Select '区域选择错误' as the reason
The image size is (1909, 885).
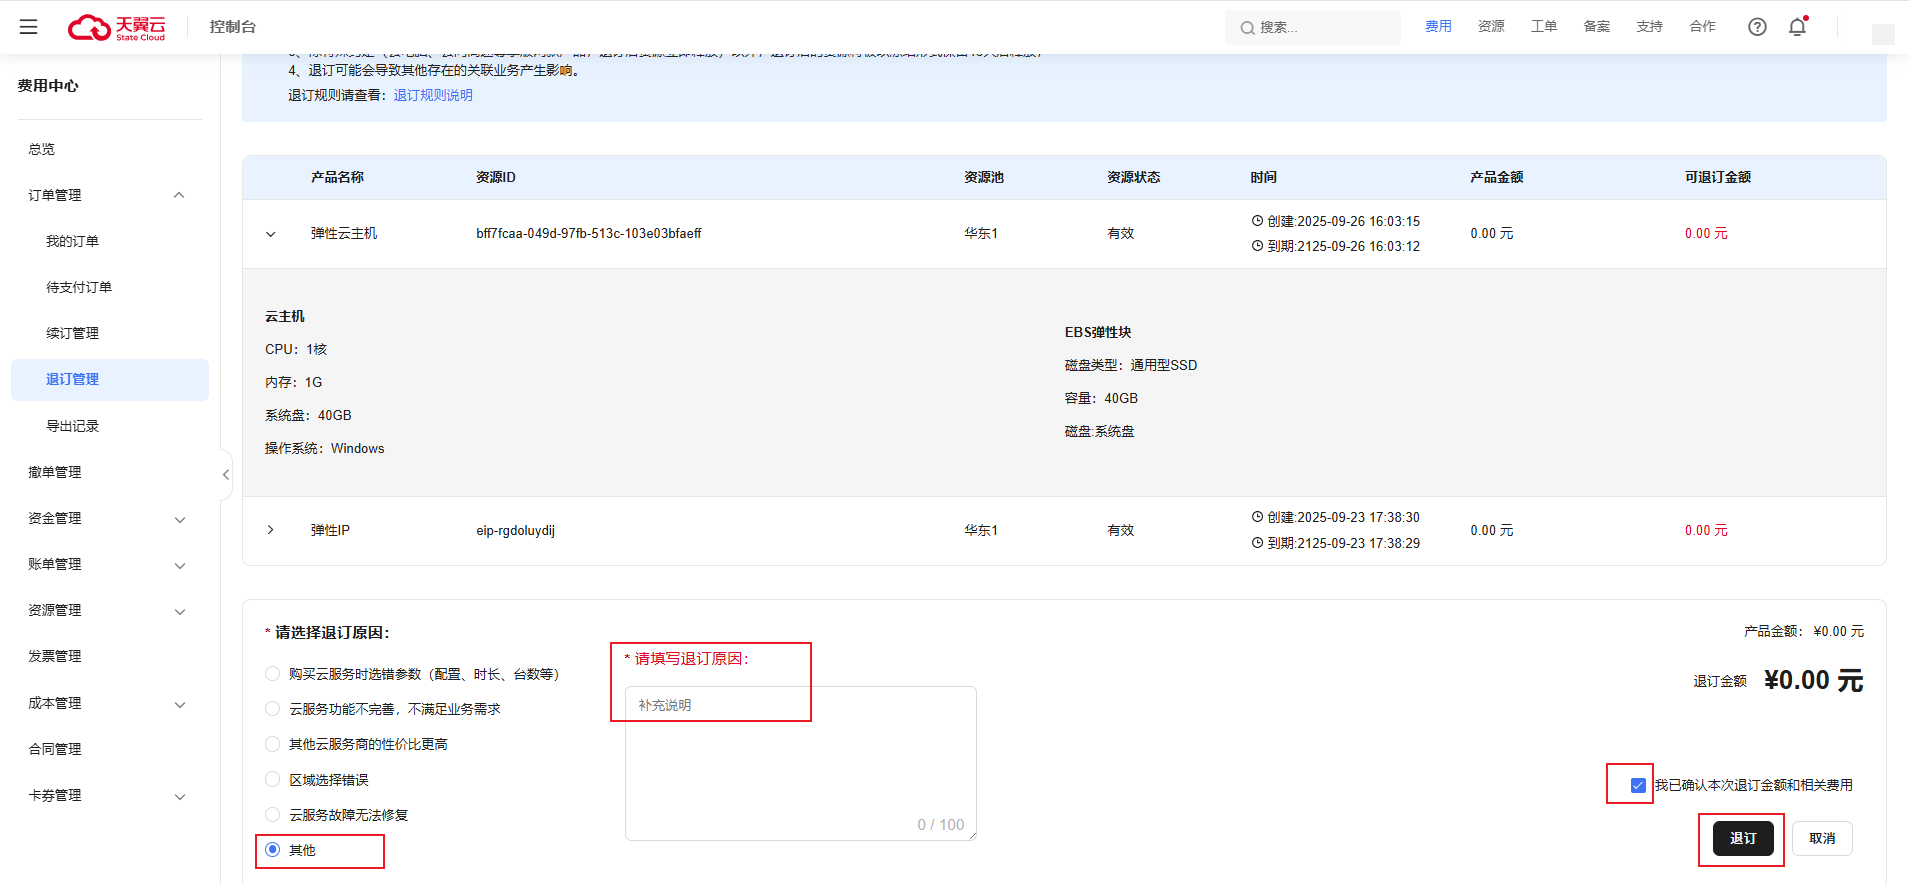click(273, 779)
